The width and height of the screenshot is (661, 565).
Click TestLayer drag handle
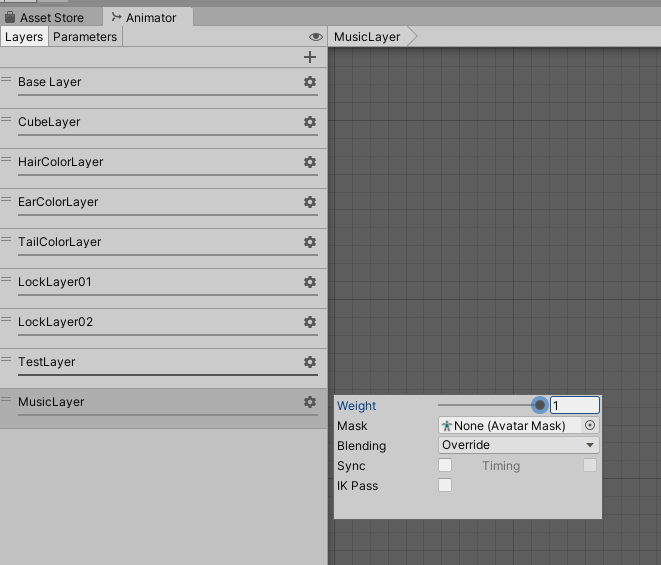(6, 359)
